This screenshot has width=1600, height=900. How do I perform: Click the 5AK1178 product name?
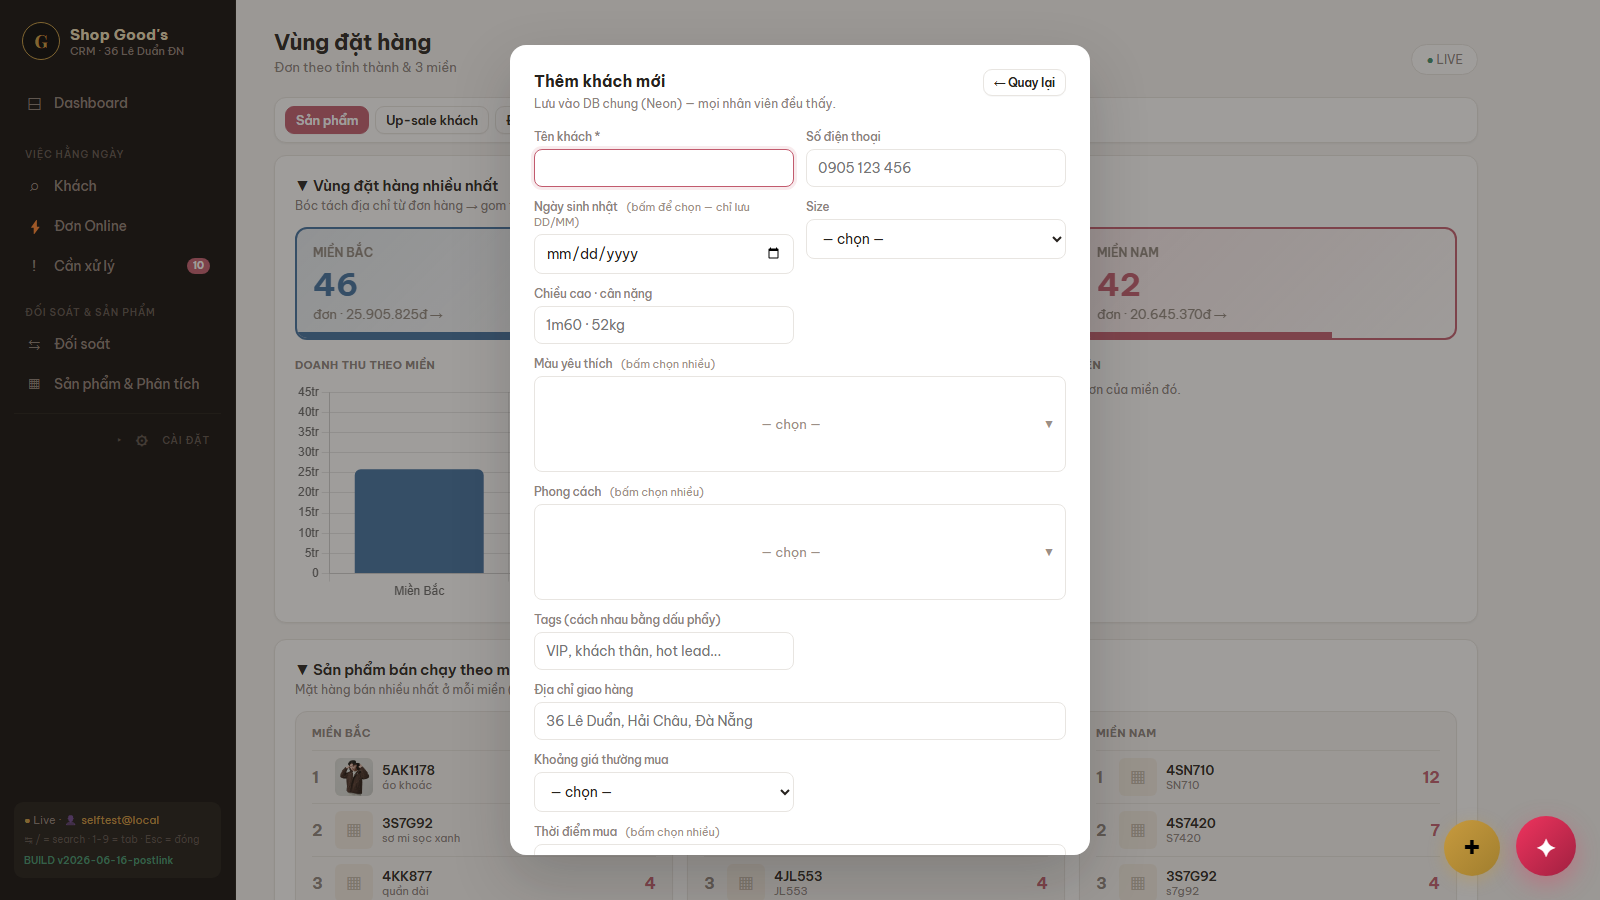pyautogui.click(x=408, y=770)
